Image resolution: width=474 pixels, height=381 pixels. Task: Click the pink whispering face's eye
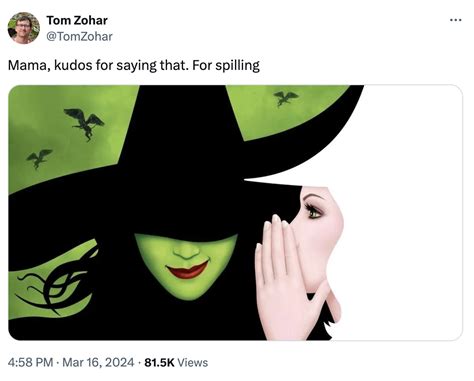pos(313,211)
